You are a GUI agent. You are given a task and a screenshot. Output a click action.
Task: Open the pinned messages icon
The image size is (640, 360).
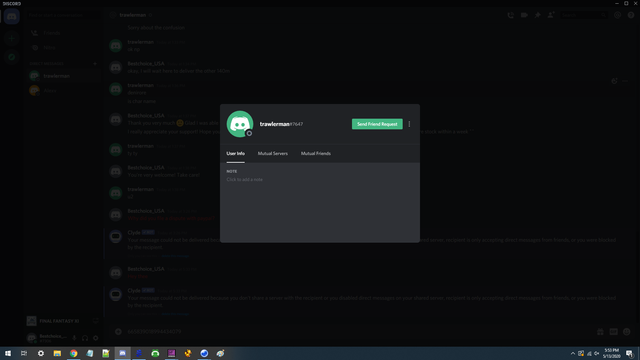[538, 15]
